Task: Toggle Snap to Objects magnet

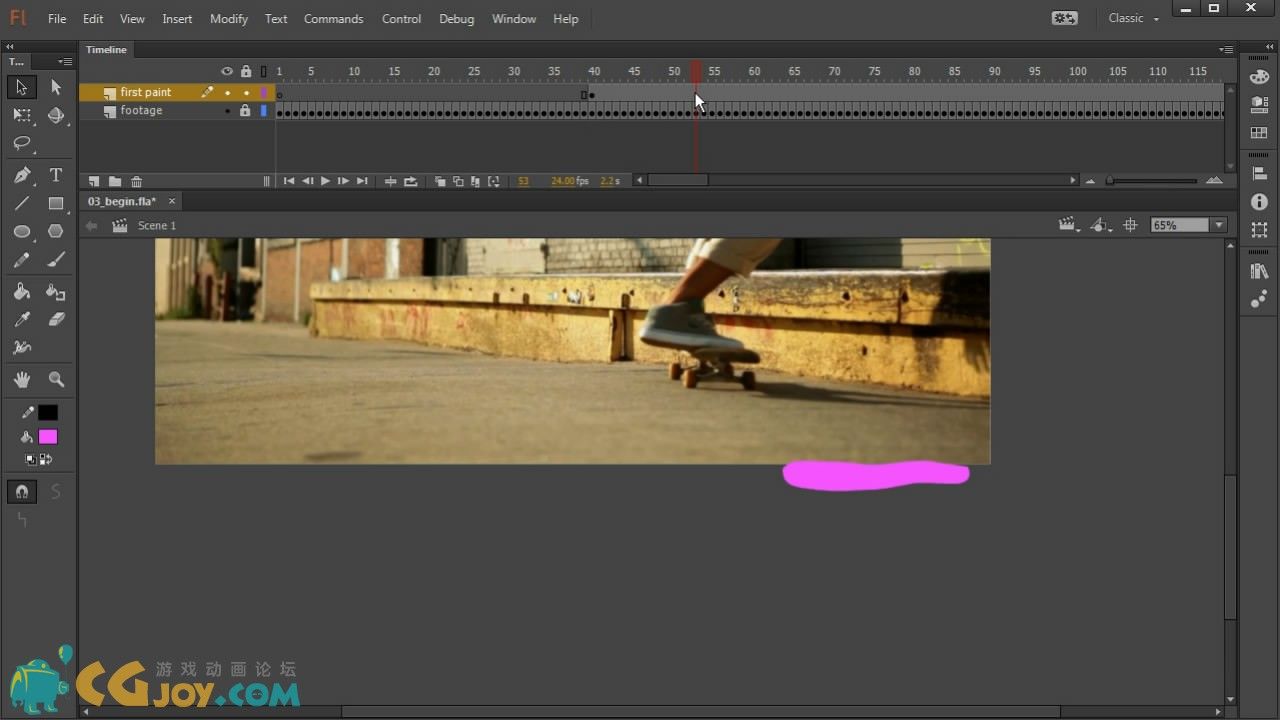Action: [x=21, y=492]
